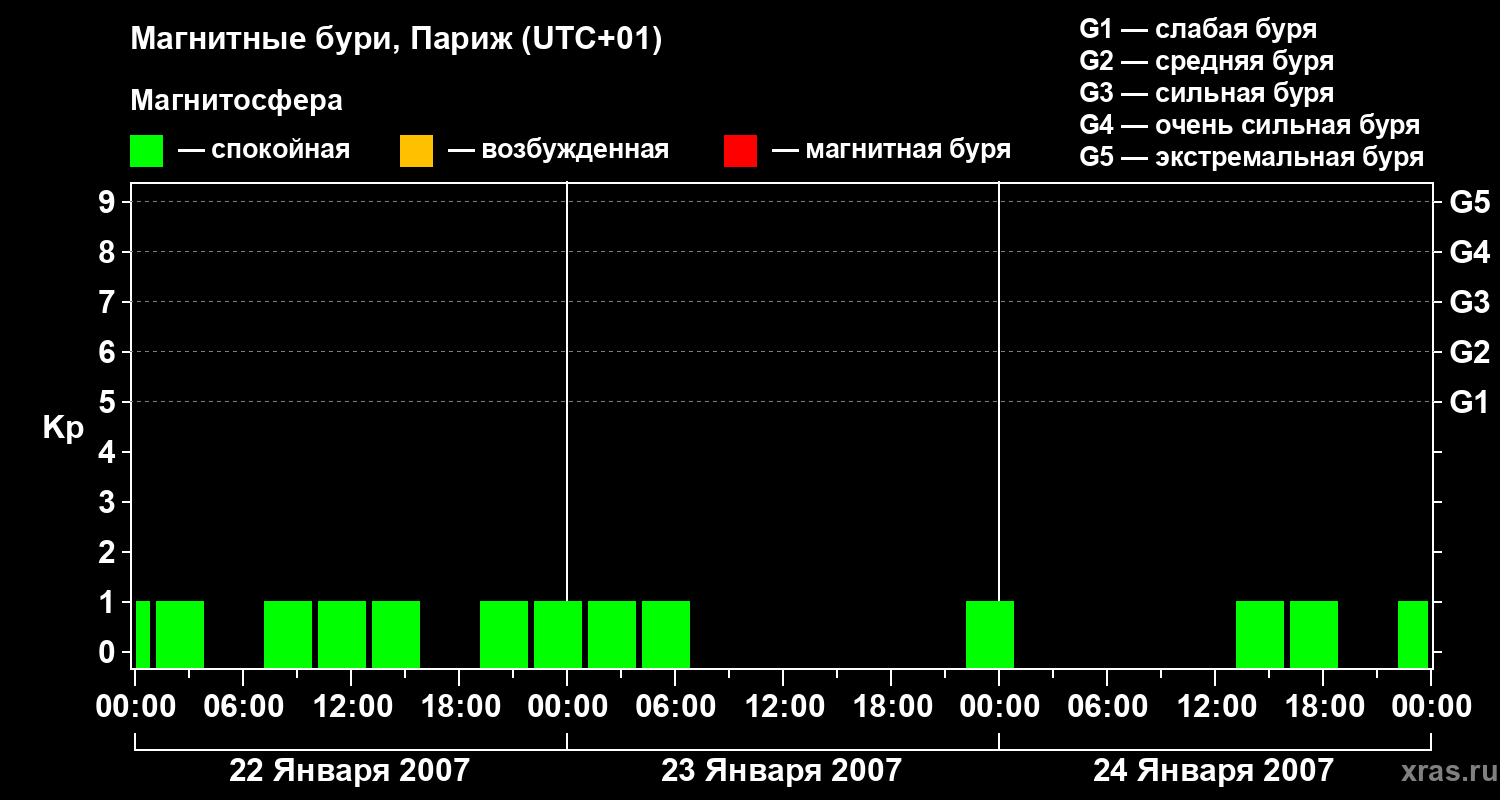Image resolution: width=1500 pixels, height=800 pixels.
Task: Click the green bar at 10:00–13:00 on 22 January
Action: click(342, 634)
